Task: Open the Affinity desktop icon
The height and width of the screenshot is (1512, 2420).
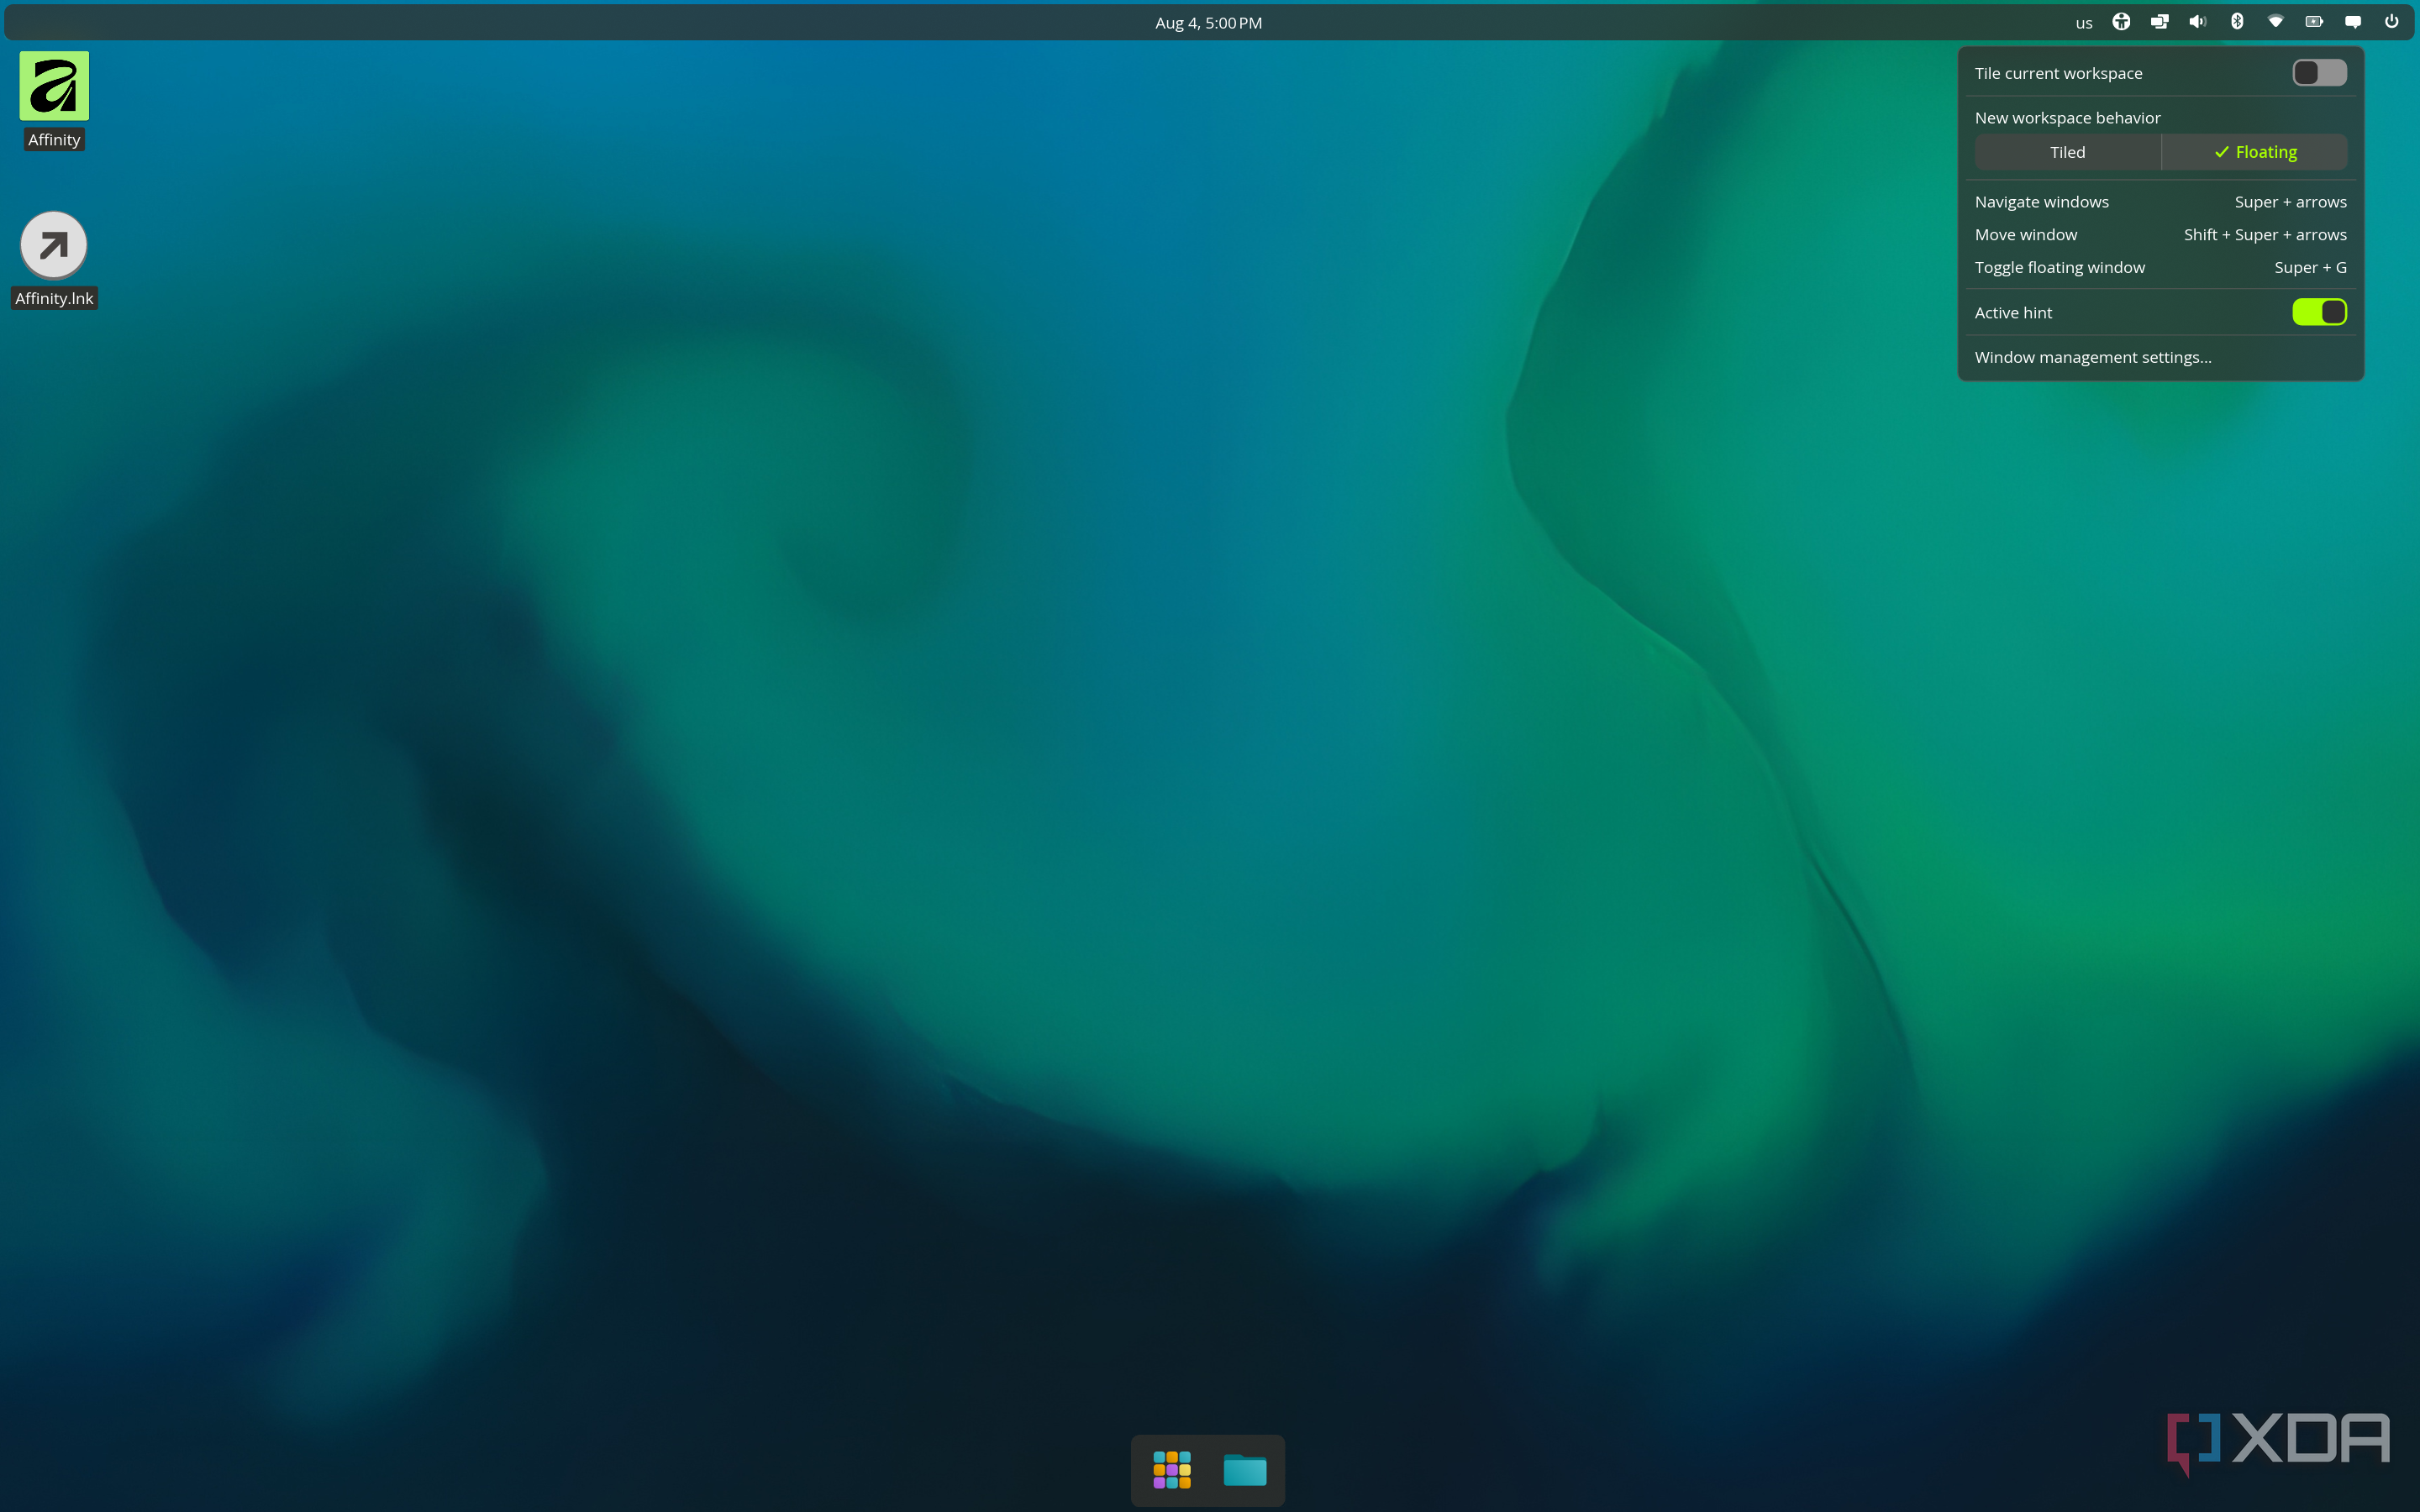Action: coord(54,86)
